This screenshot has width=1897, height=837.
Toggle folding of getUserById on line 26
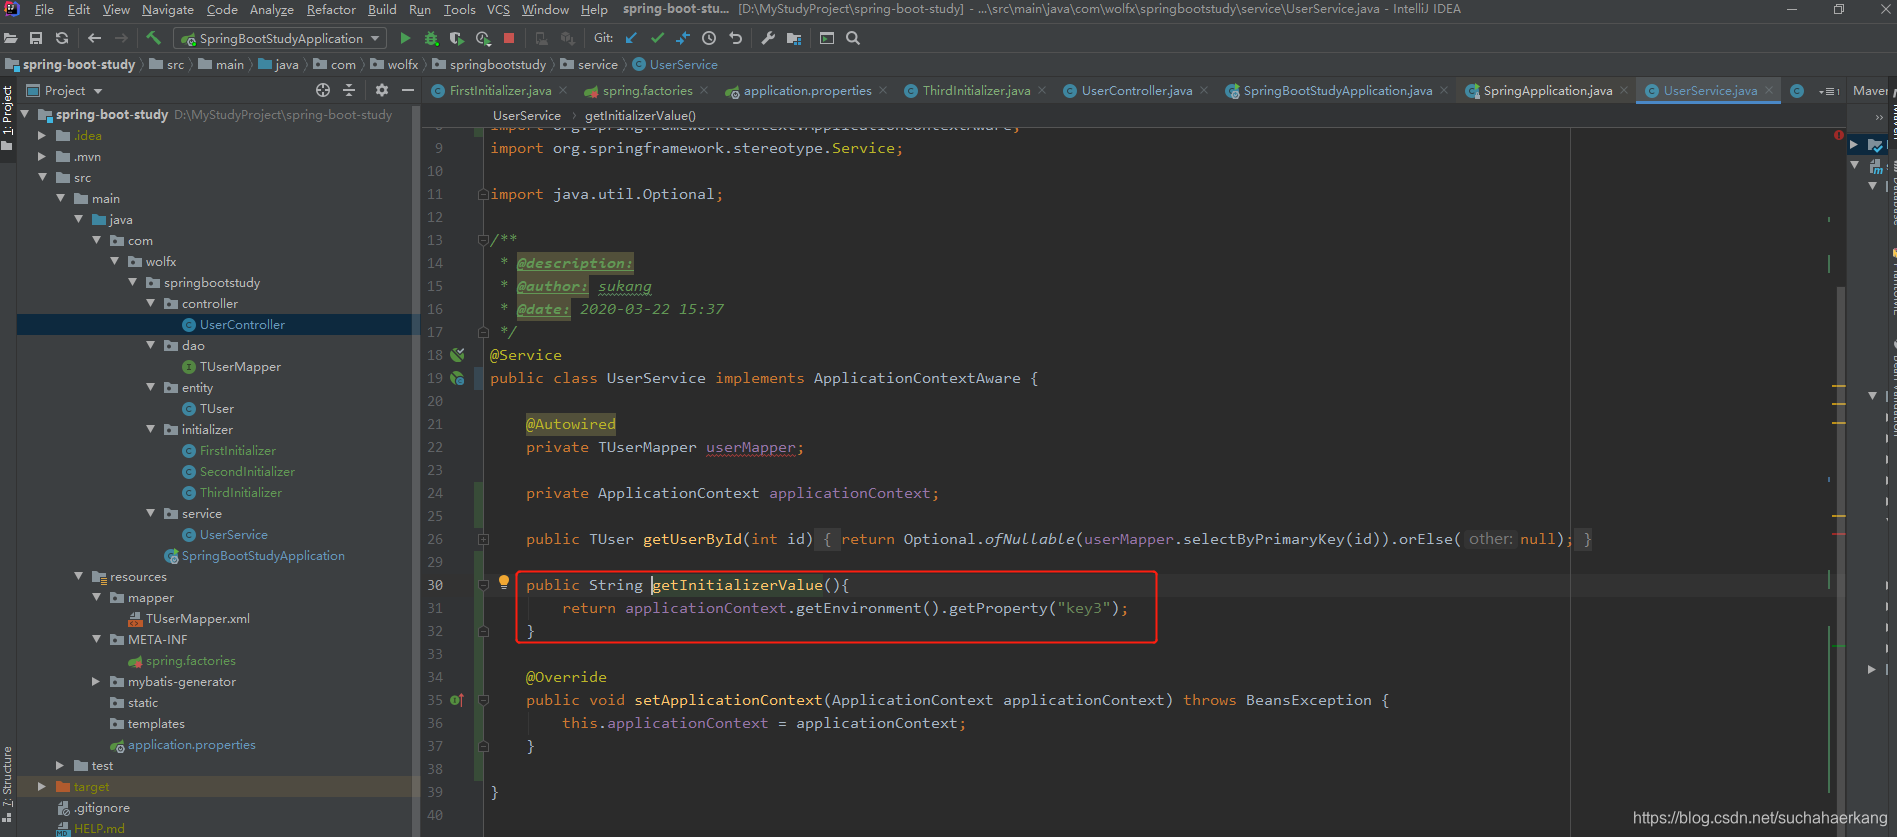(x=483, y=539)
